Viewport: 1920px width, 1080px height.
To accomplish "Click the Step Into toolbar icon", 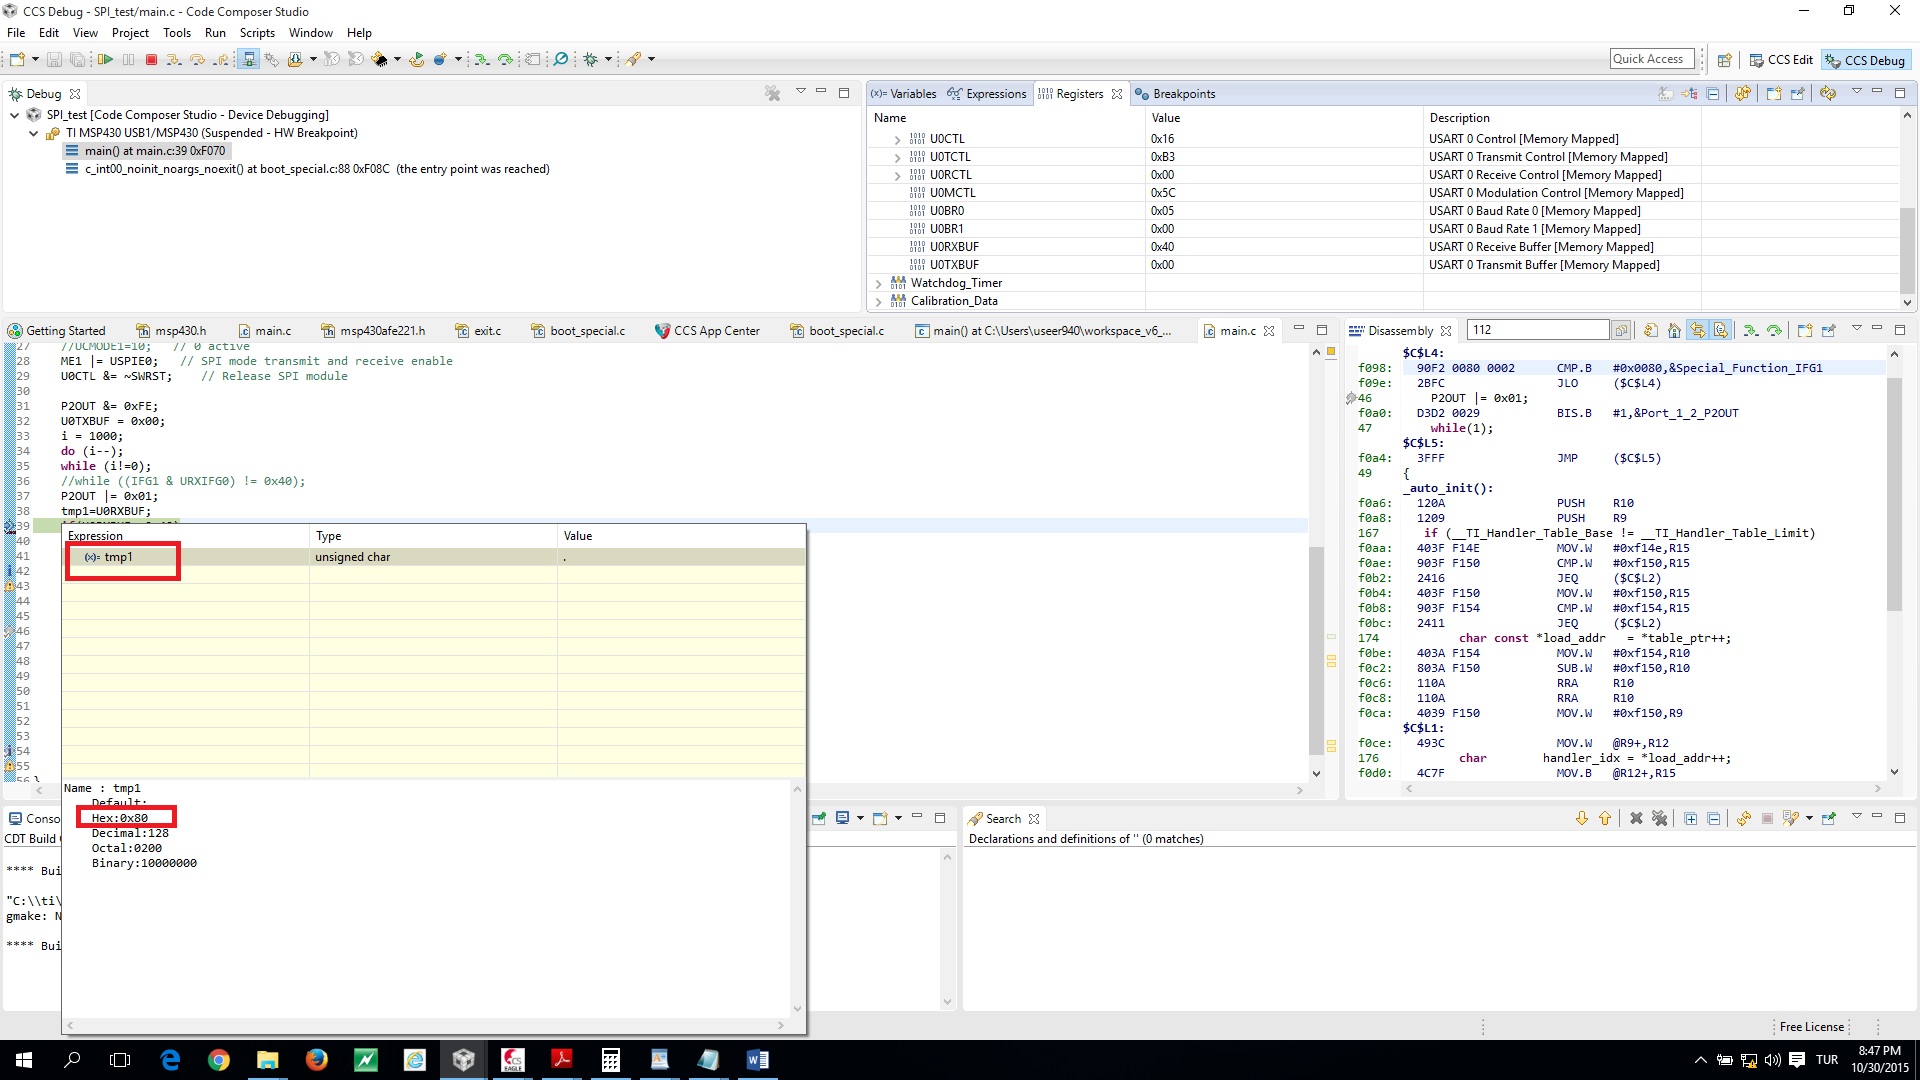I will [x=173, y=60].
